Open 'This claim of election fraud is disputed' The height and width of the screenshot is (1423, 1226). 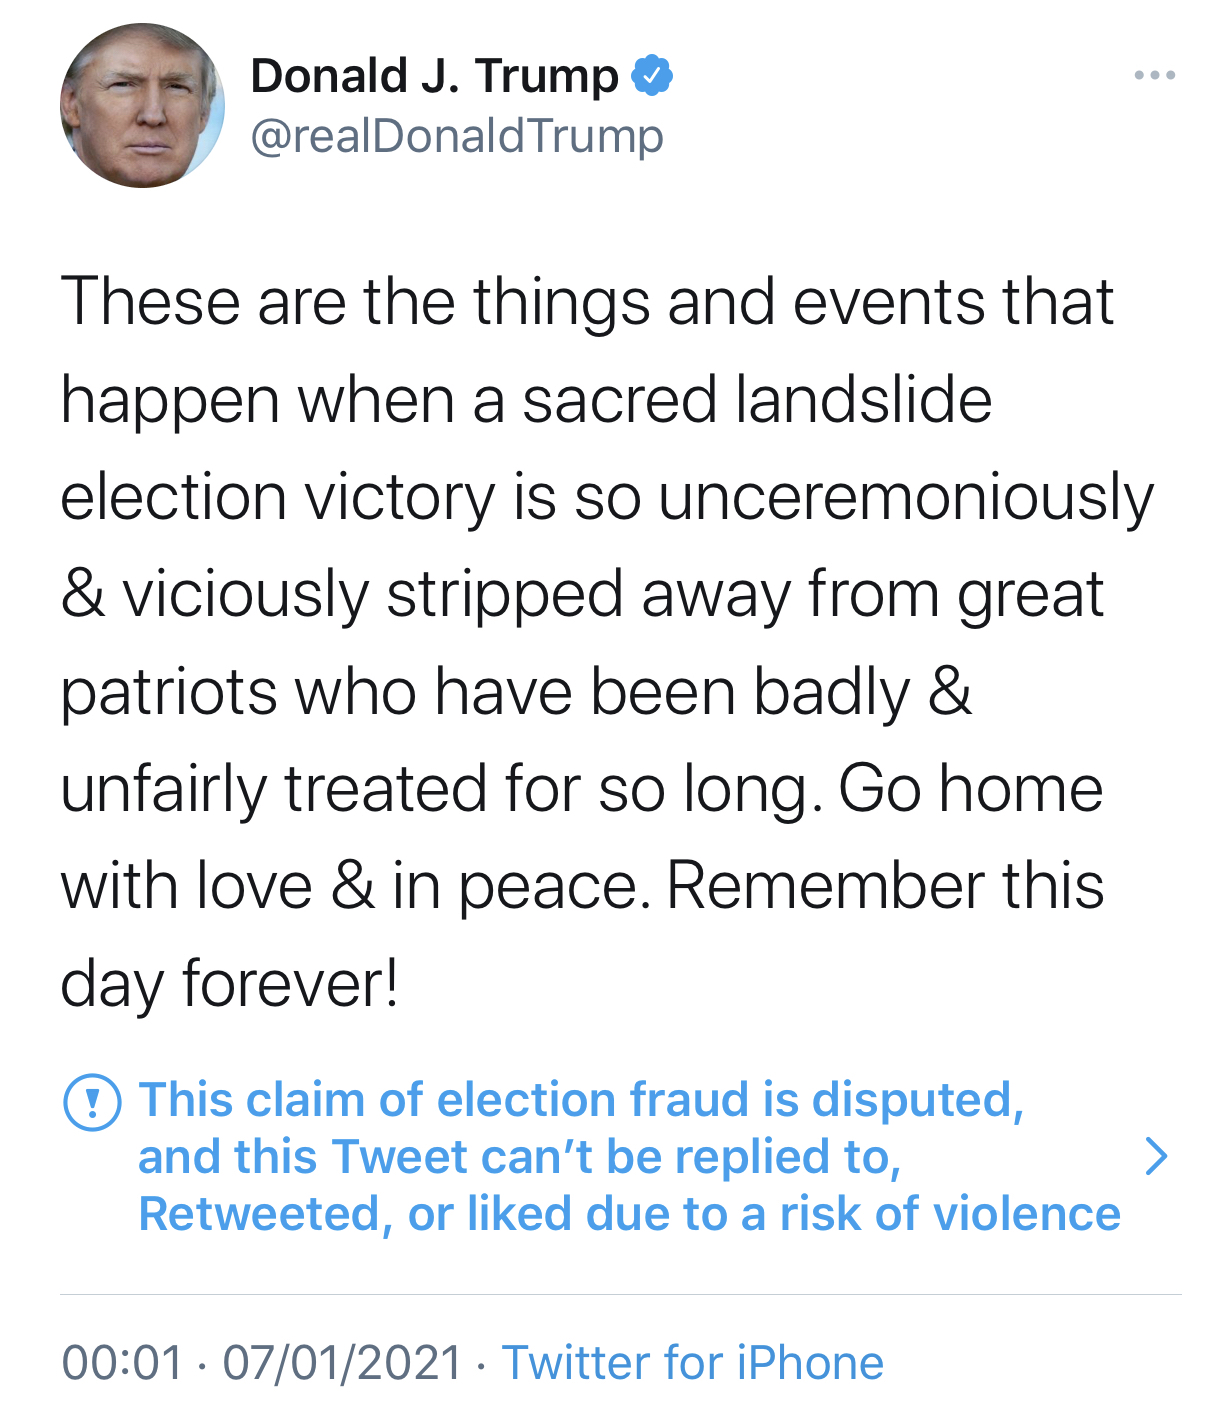(581, 1100)
